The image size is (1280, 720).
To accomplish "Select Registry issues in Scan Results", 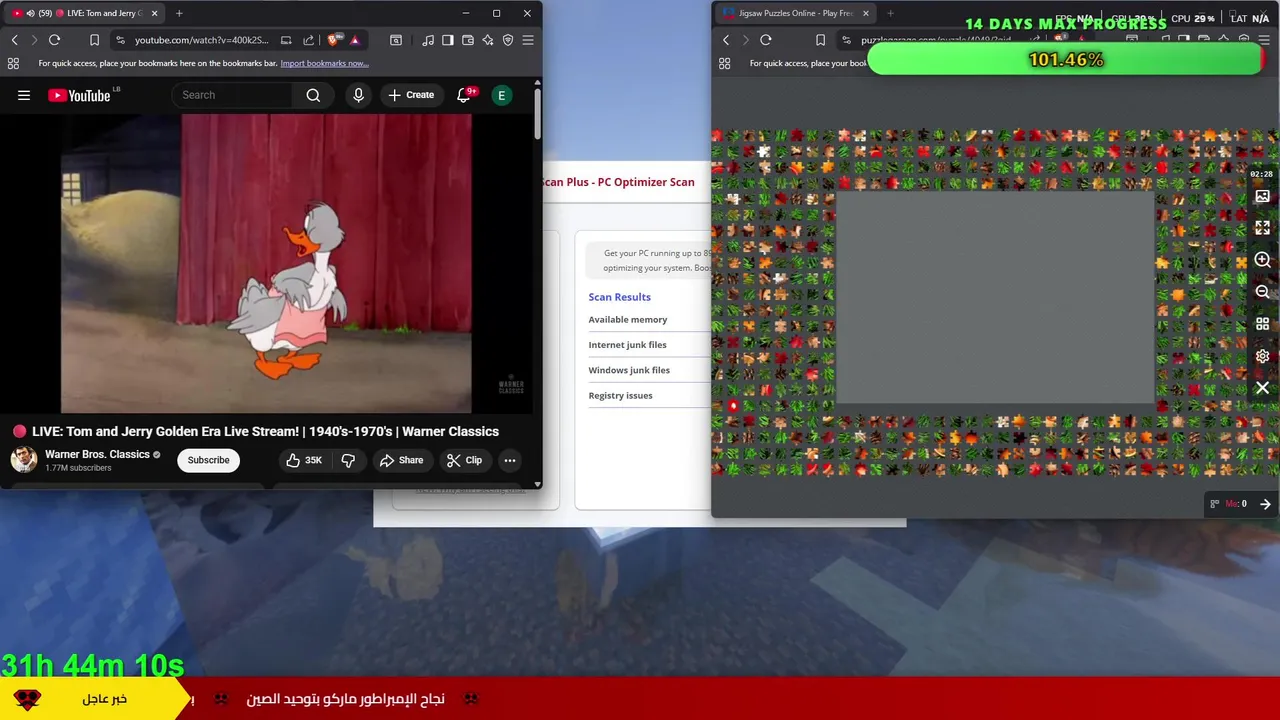I will click(x=620, y=395).
